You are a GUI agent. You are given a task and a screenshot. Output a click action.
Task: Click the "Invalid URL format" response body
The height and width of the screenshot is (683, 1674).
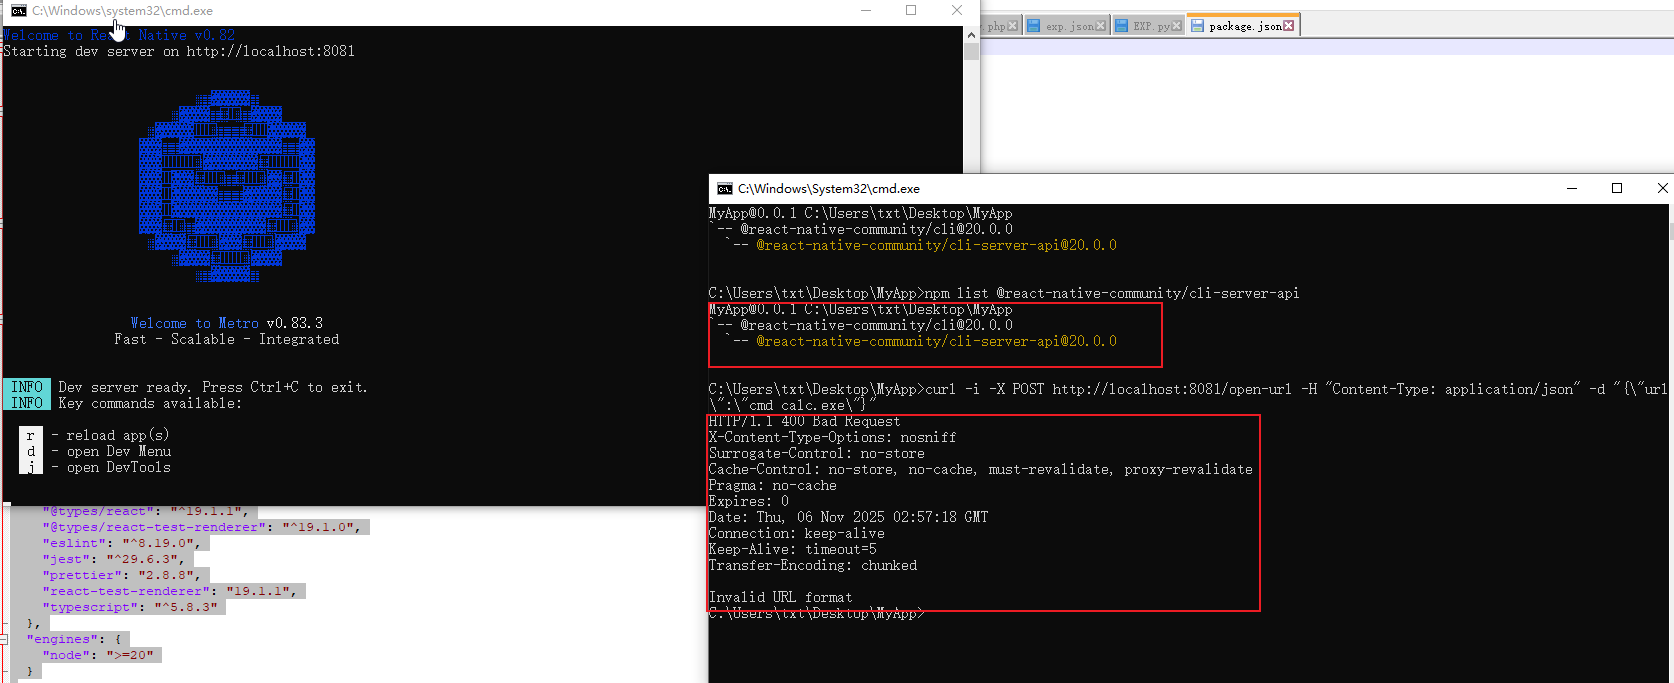pyautogui.click(x=780, y=597)
